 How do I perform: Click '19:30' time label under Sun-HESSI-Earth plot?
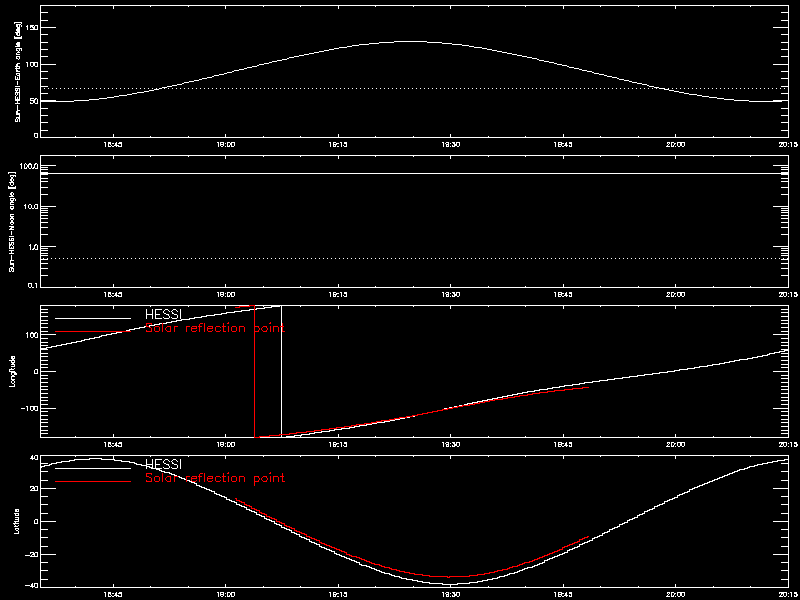point(450,145)
